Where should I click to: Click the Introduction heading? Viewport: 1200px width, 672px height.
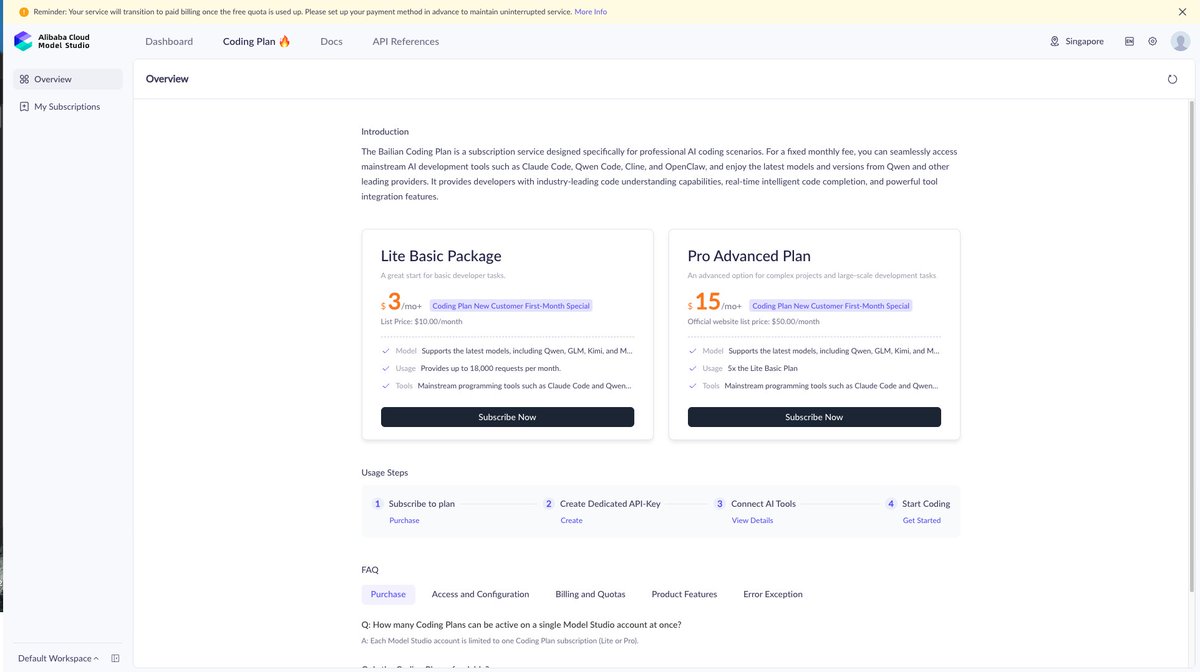385,132
